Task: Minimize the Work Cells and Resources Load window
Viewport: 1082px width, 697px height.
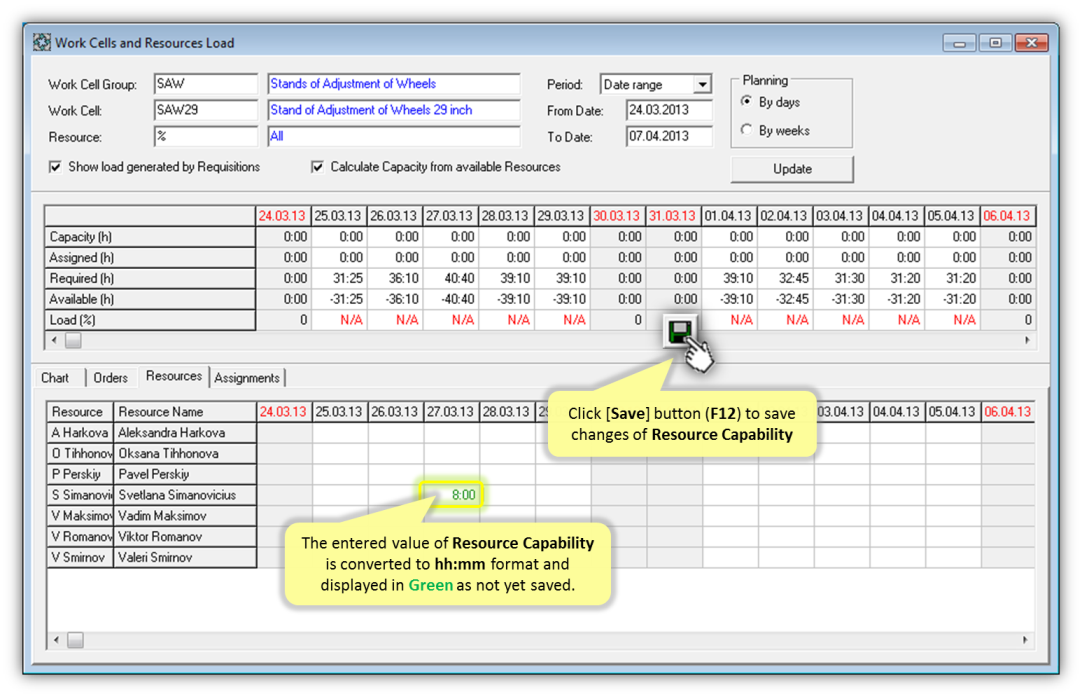Action: [959, 43]
